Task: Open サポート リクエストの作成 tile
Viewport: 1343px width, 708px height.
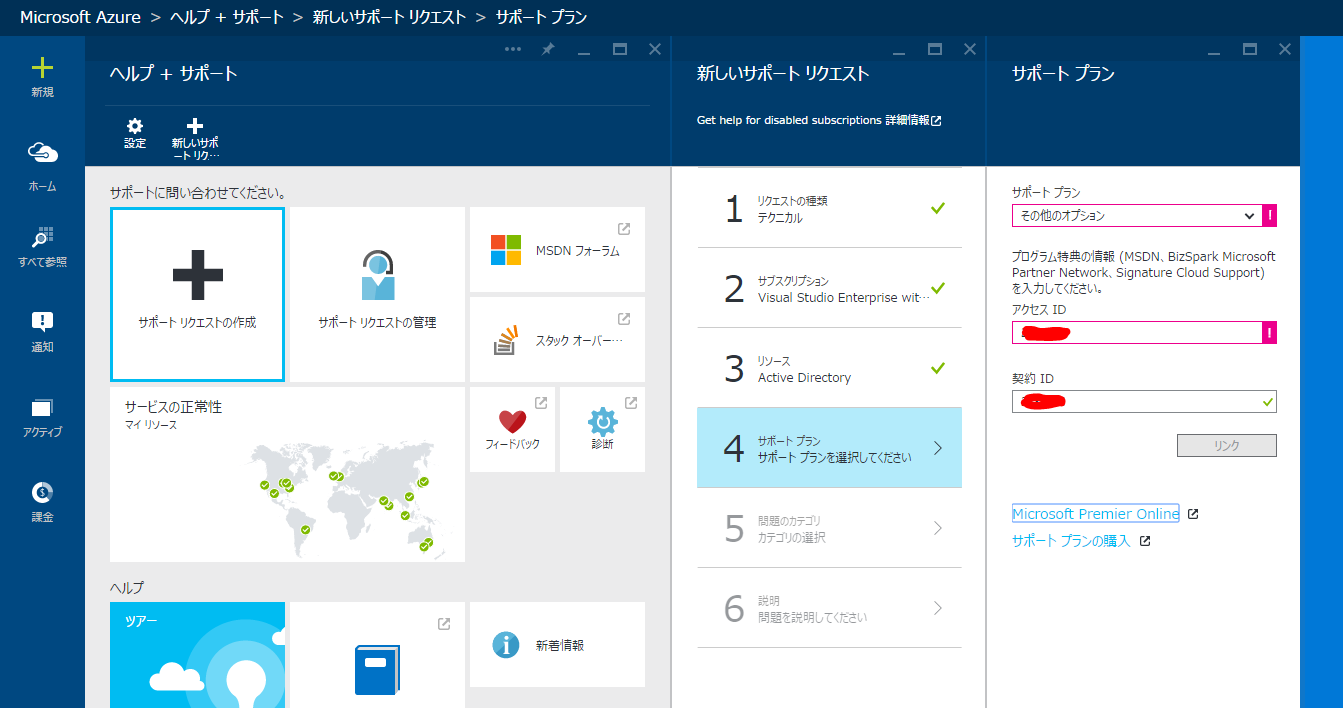Action: (x=197, y=294)
